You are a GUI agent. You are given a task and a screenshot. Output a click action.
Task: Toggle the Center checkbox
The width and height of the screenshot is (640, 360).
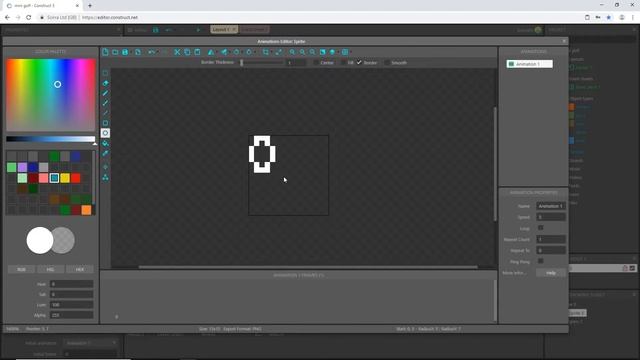click(316, 63)
